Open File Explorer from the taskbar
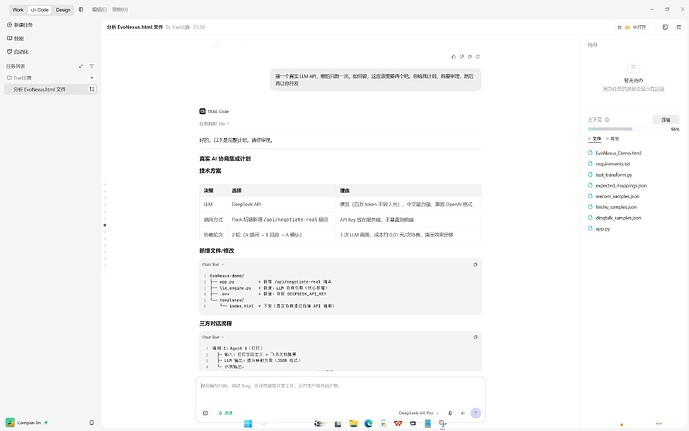The image size is (689, 431). pyautogui.click(x=353, y=424)
